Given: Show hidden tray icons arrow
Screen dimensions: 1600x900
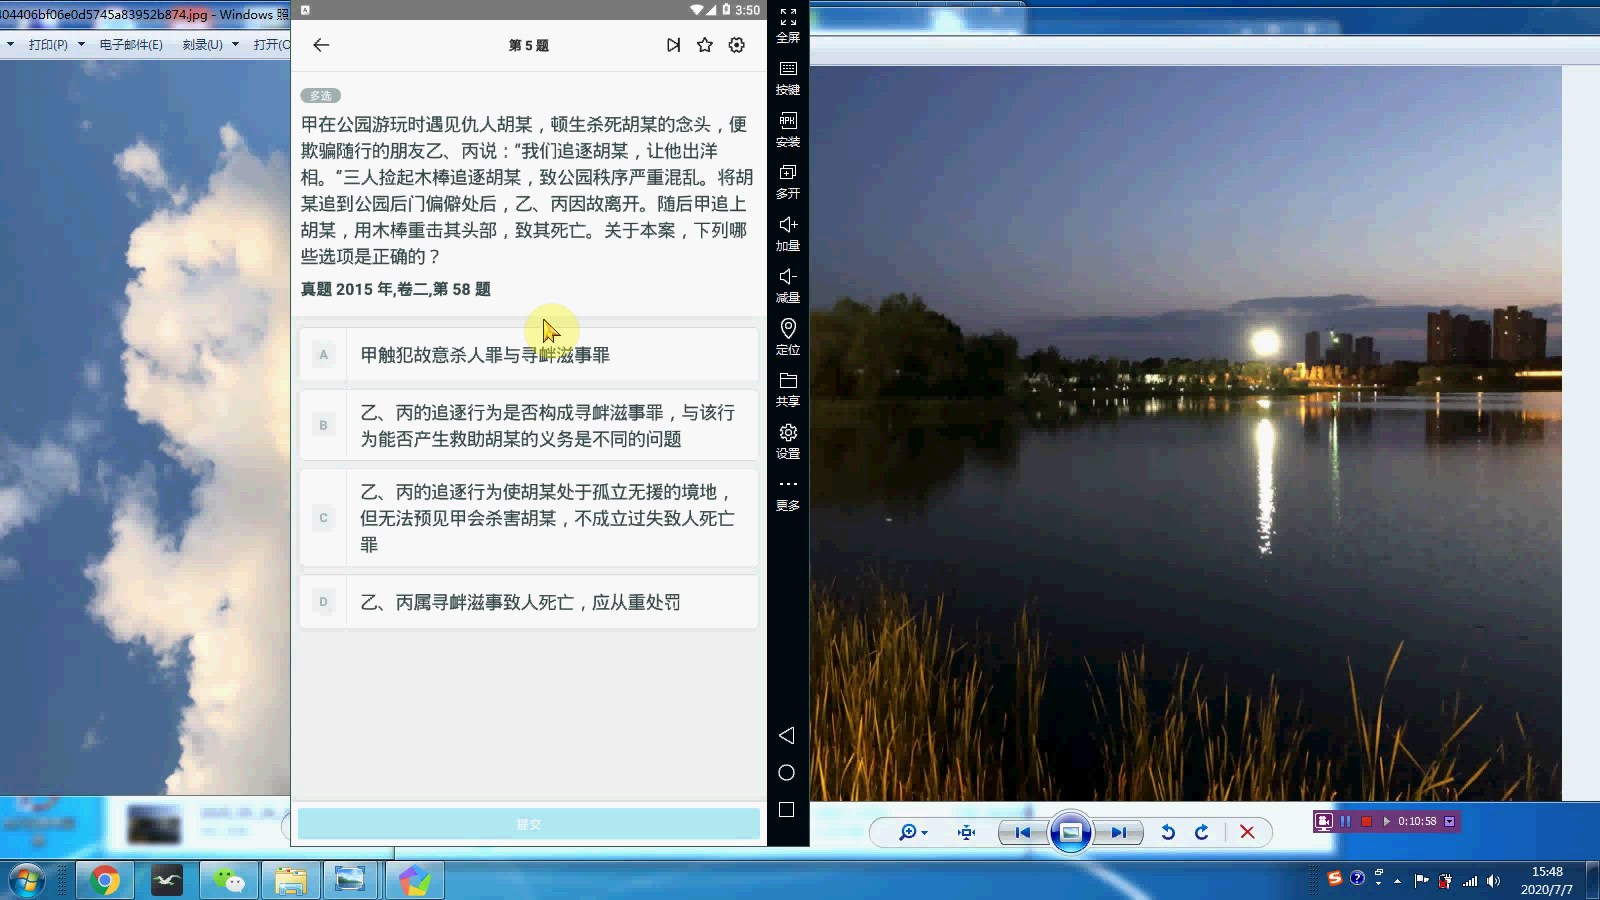Looking at the screenshot, I should point(1398,881).
